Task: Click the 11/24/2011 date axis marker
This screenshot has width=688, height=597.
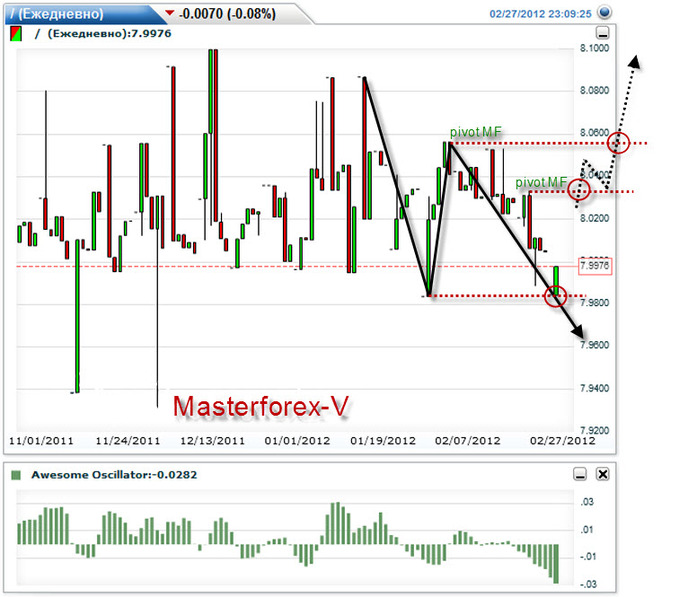Action: [x=128, y=440]
